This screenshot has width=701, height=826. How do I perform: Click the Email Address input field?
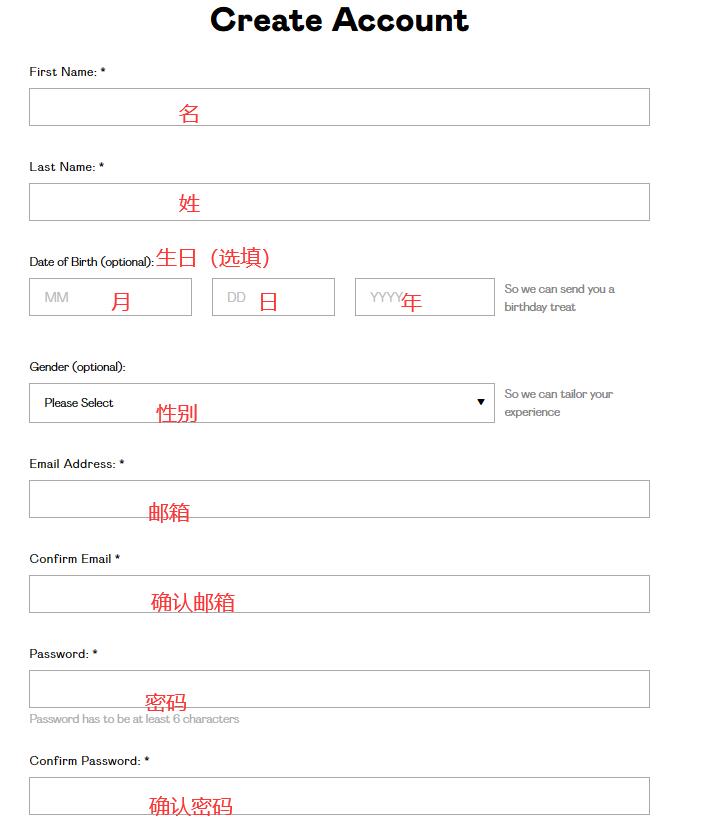click(x=339, y=499)
